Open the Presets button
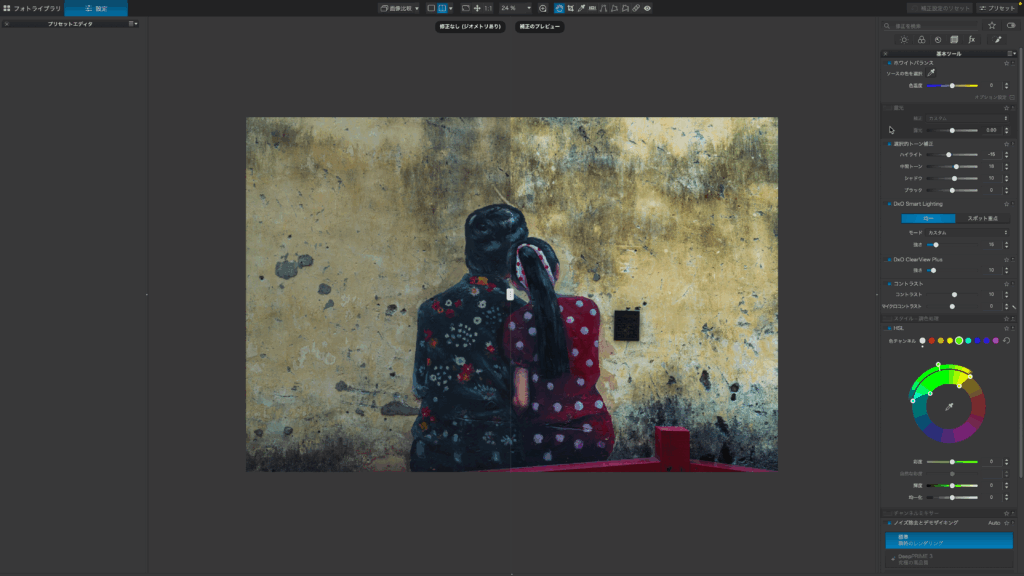1024x576 pixels. (997, 8)
